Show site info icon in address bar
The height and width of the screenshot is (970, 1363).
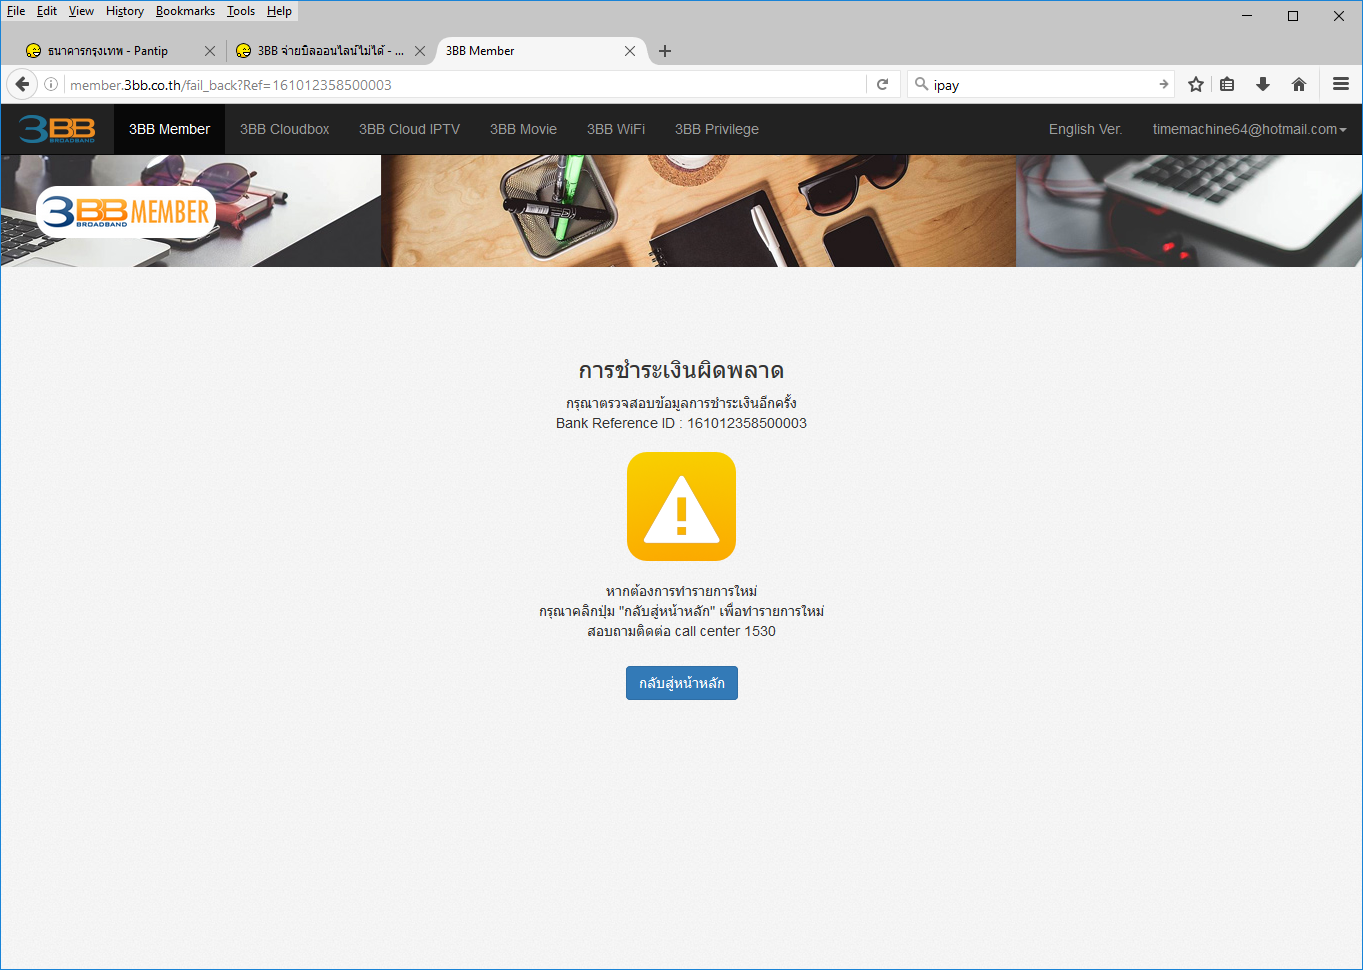pos(51,85)
